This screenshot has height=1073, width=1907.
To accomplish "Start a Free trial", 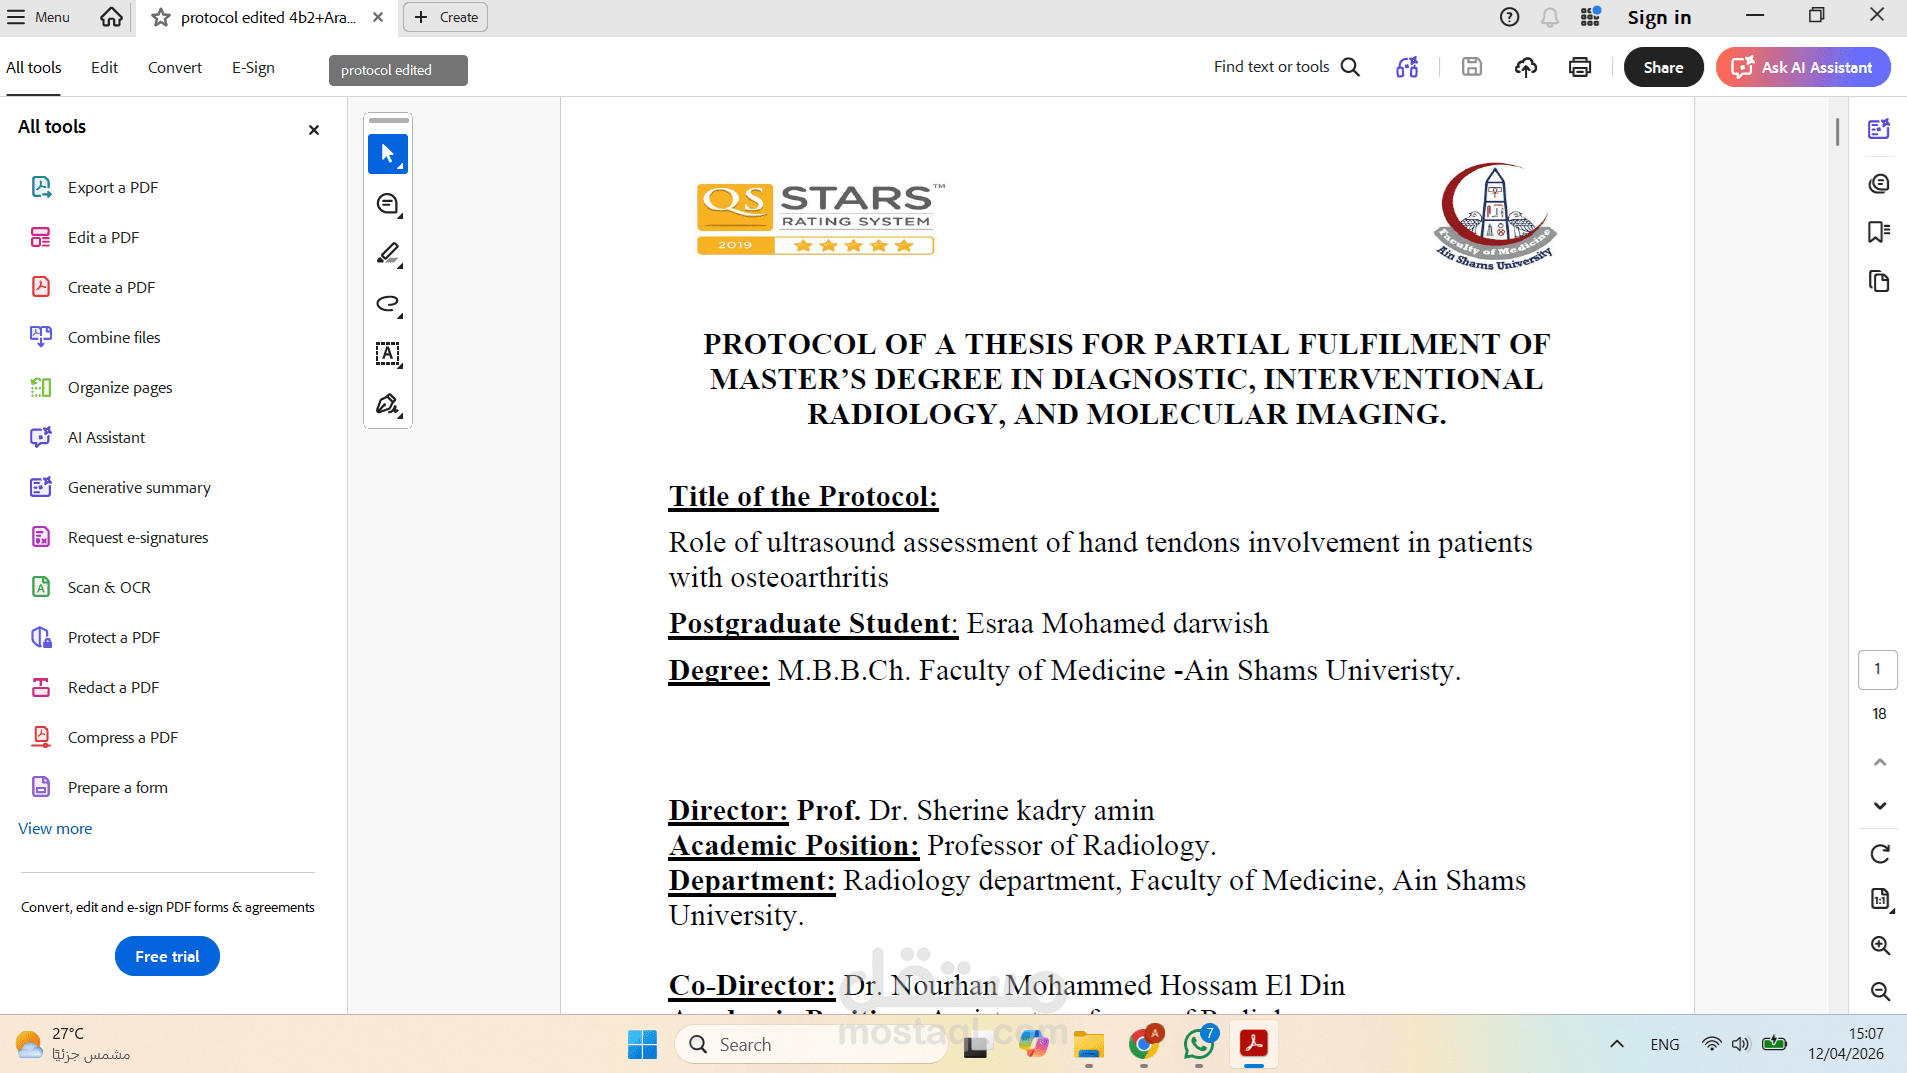I will pyautogui.click(x=167, y=956).
